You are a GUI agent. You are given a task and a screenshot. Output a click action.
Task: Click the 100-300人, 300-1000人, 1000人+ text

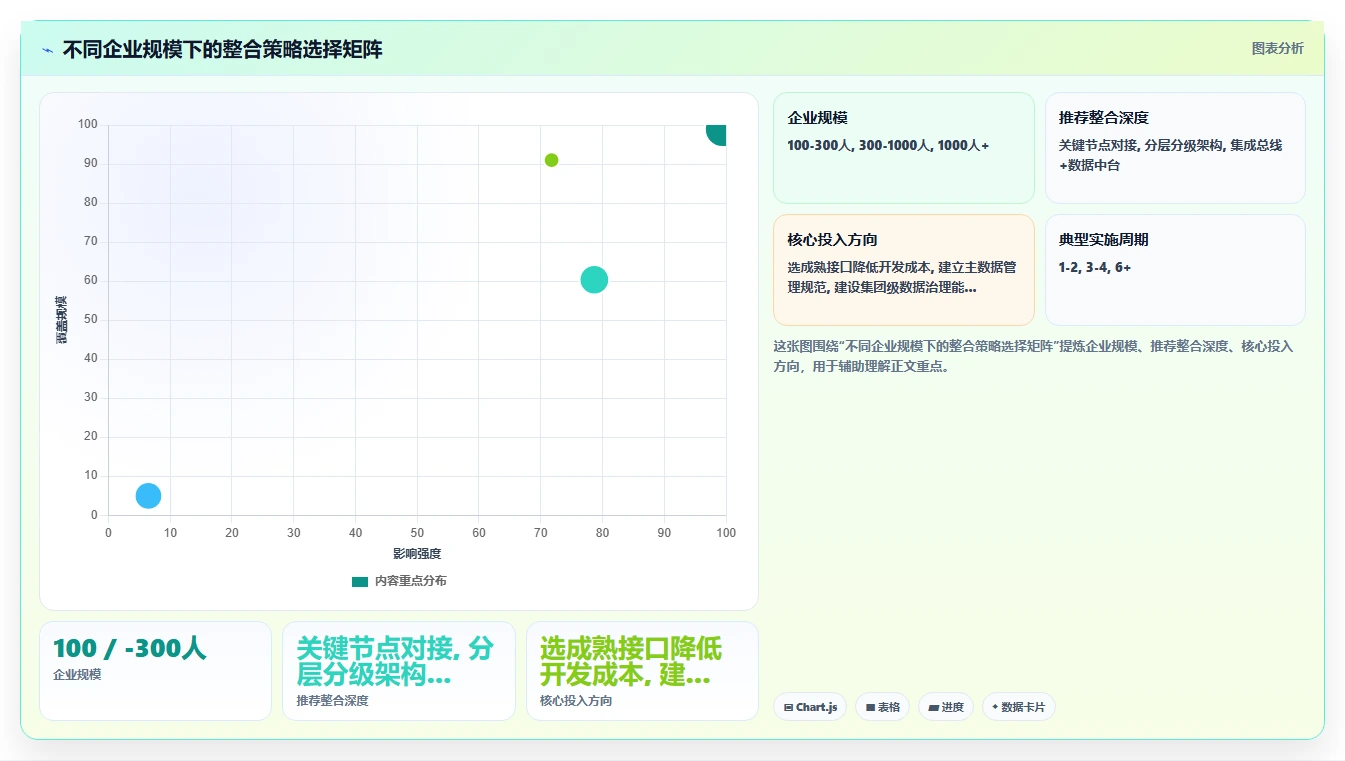888,145
